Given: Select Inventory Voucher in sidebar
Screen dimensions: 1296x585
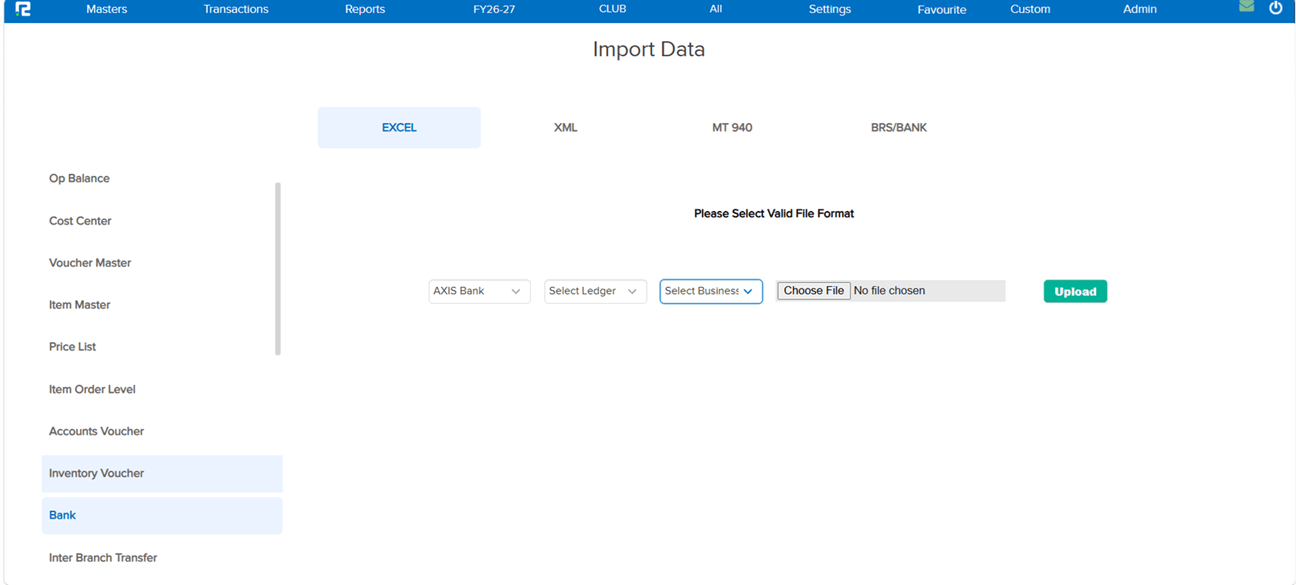Looking at the screenshot, I should [162, 474].
